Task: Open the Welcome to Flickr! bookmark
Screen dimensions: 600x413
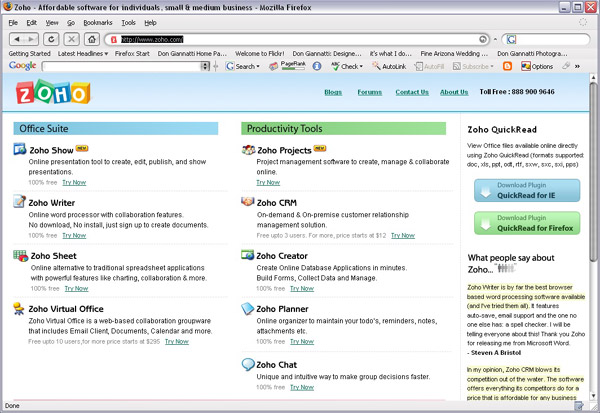Action: pyautogui.click(x=259, y=54)
